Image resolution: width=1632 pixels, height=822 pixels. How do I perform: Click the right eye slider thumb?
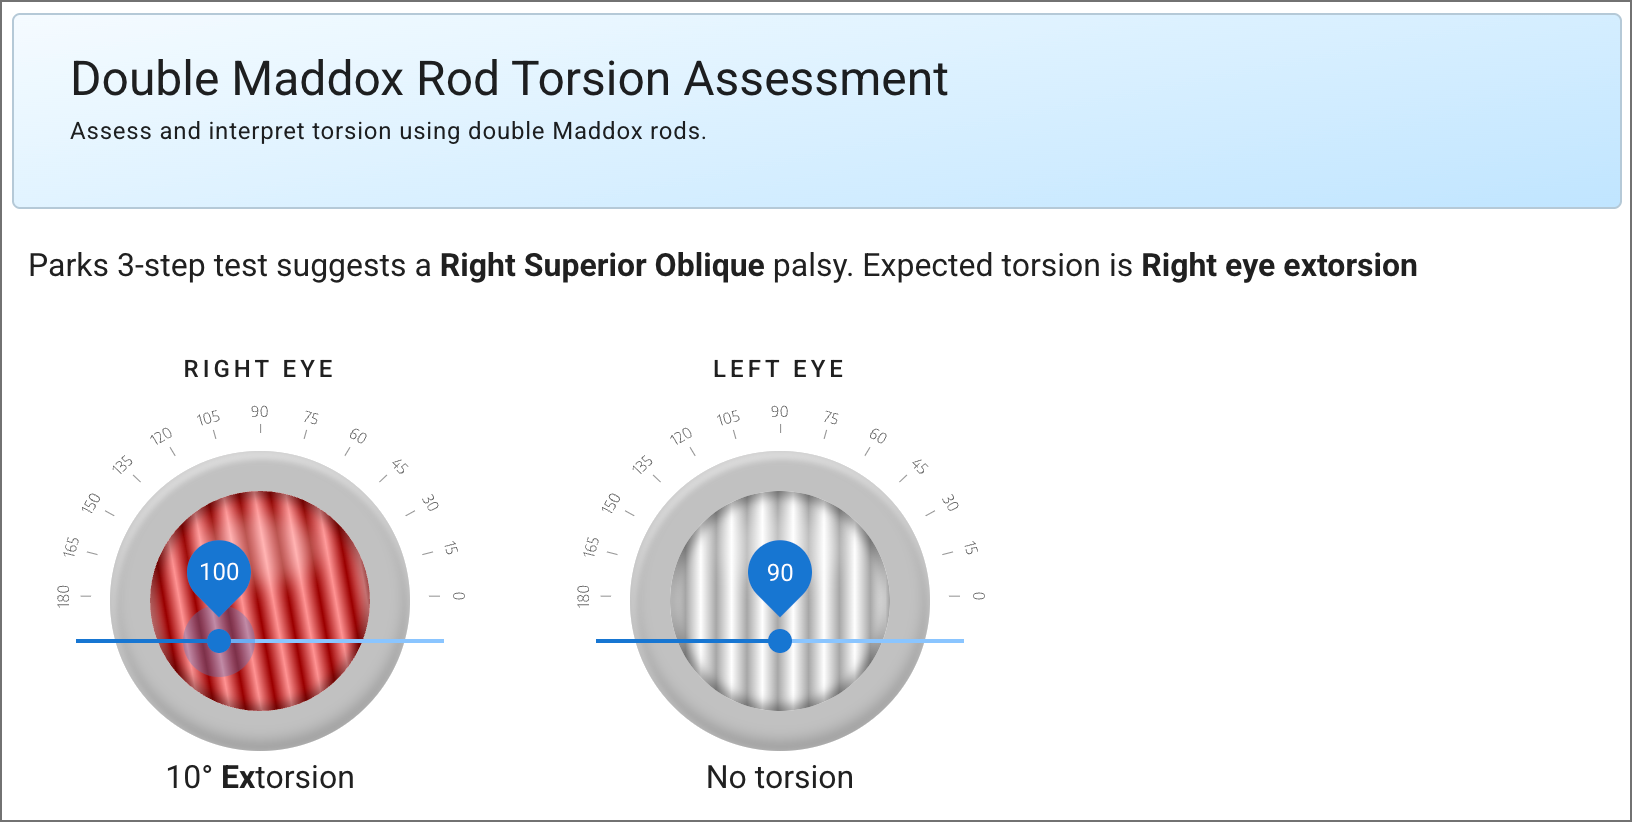[219, 641]
